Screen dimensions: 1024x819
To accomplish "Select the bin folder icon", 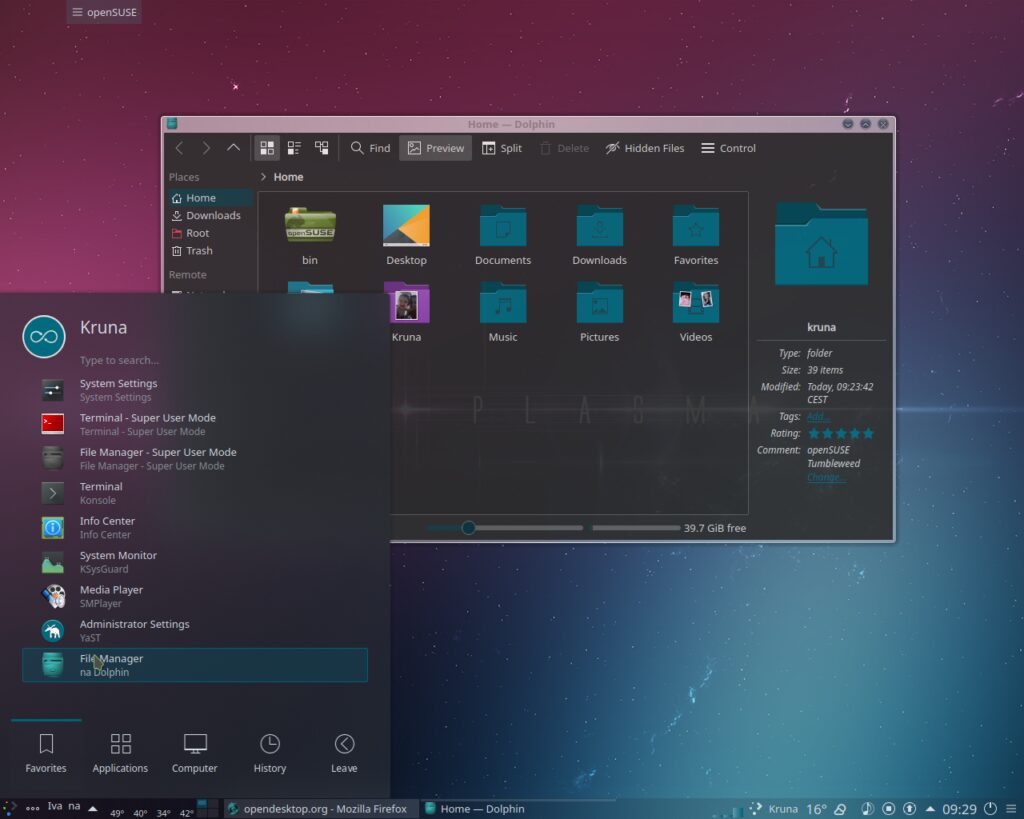I will 310,226.
